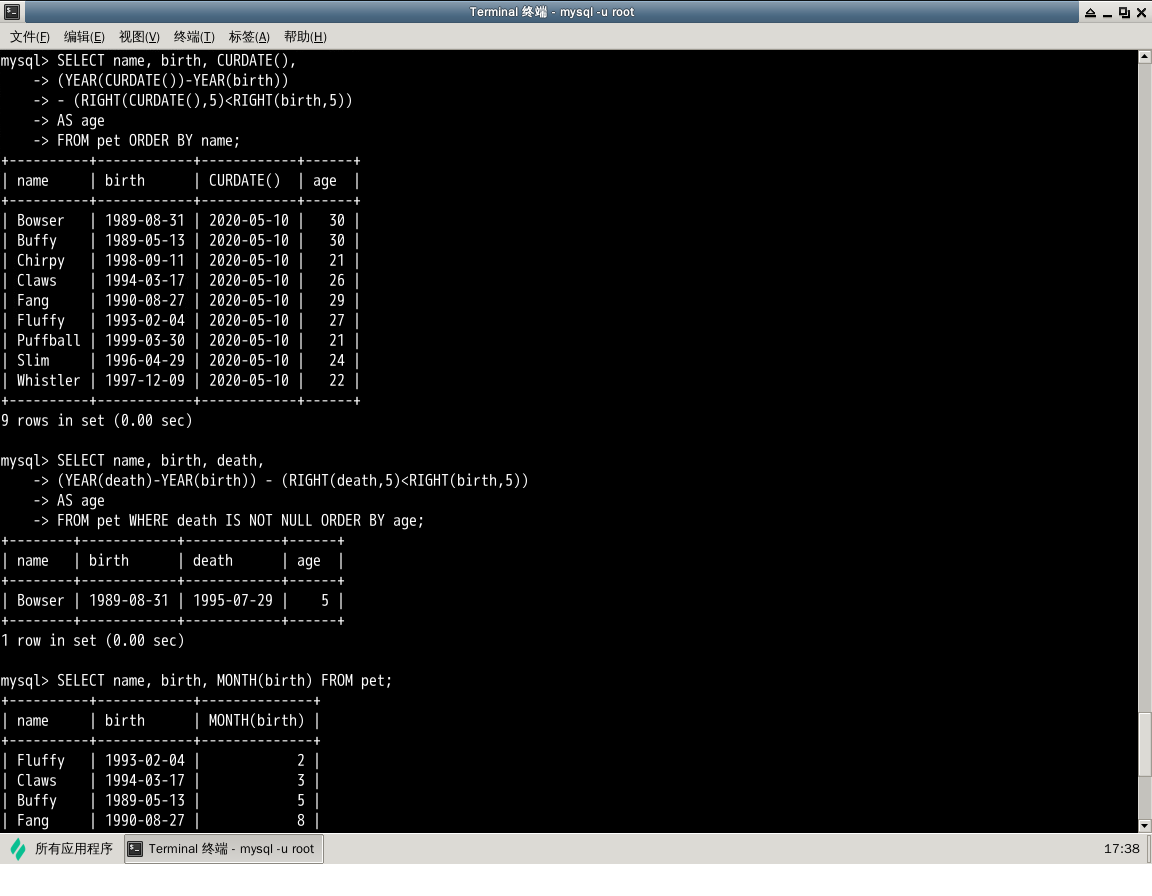Screen dimensions: 1152x896
Task: Click the 17:38 clock in panel
Action: click(1121, 849)
